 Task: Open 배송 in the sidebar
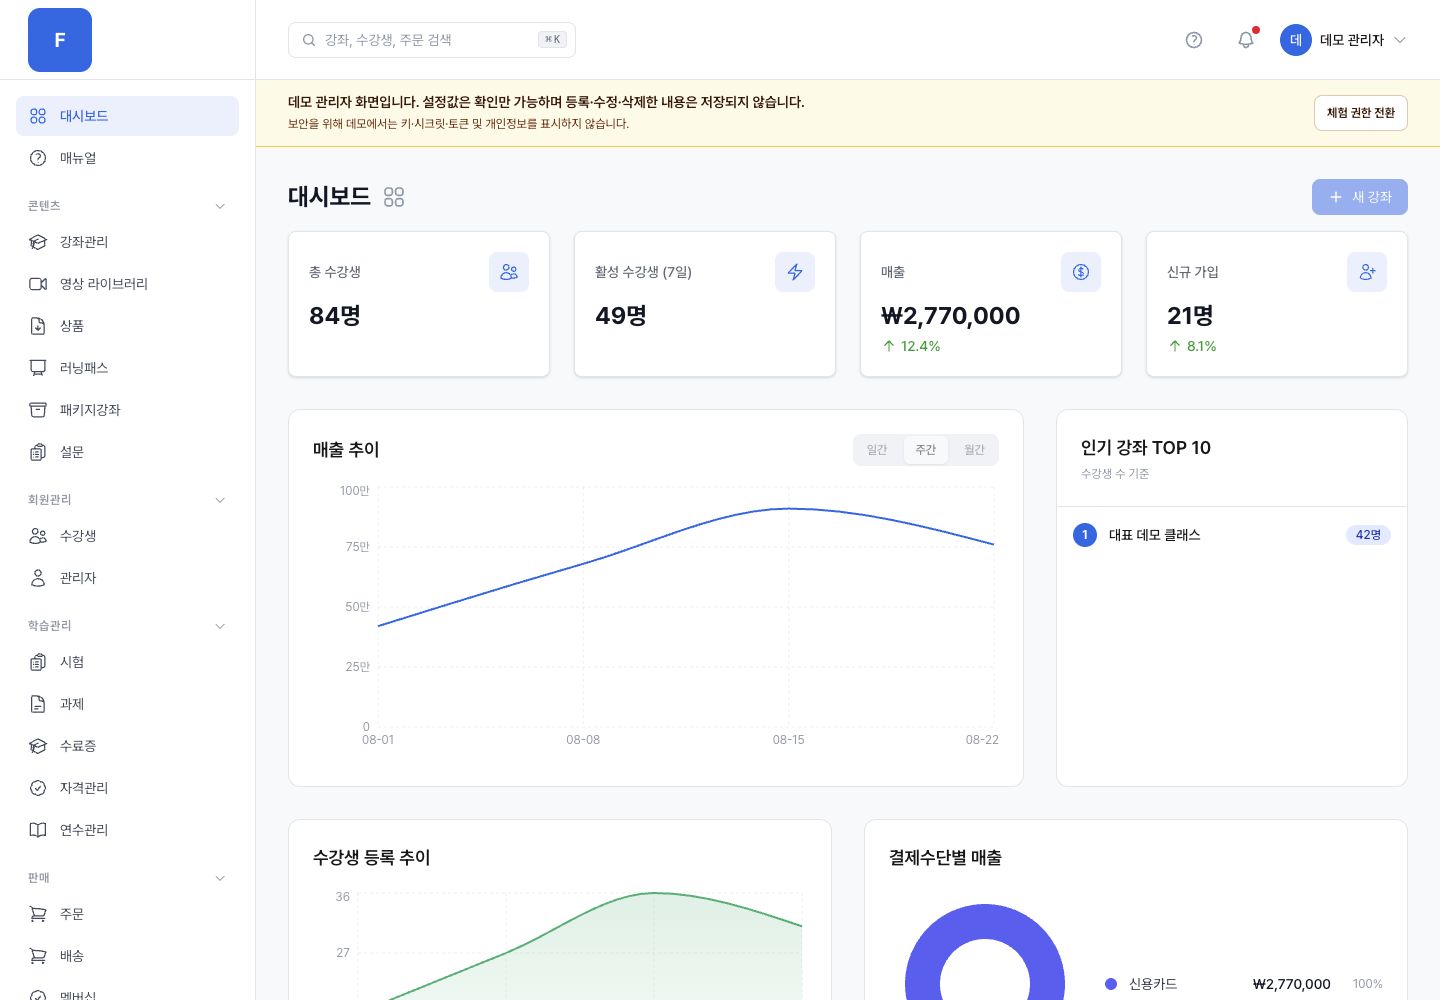pyautogui.click(x=127, y=956)
